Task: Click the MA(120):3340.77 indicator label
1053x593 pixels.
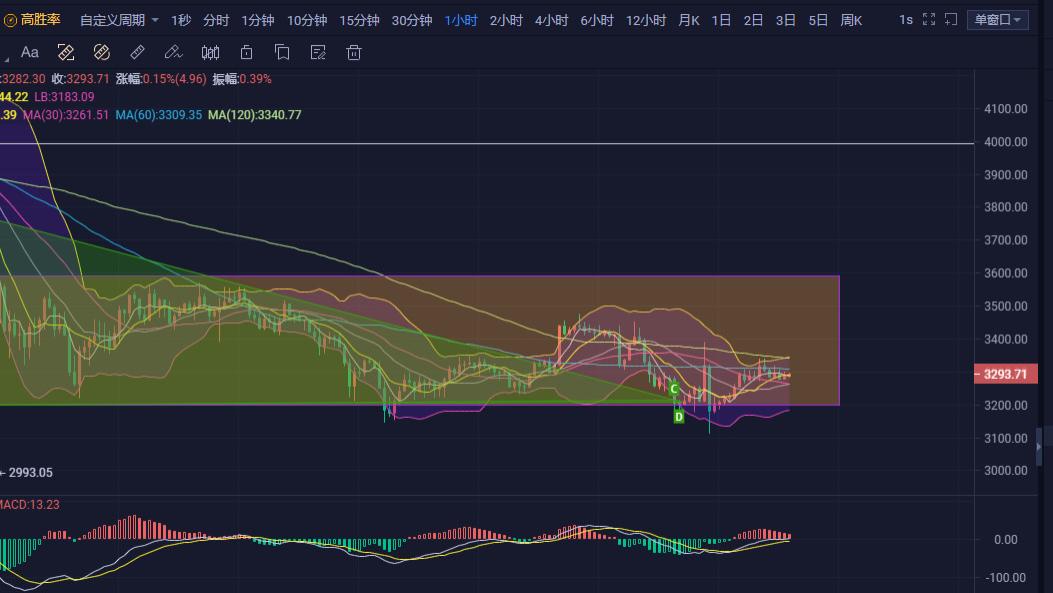Action: [255, 115]
